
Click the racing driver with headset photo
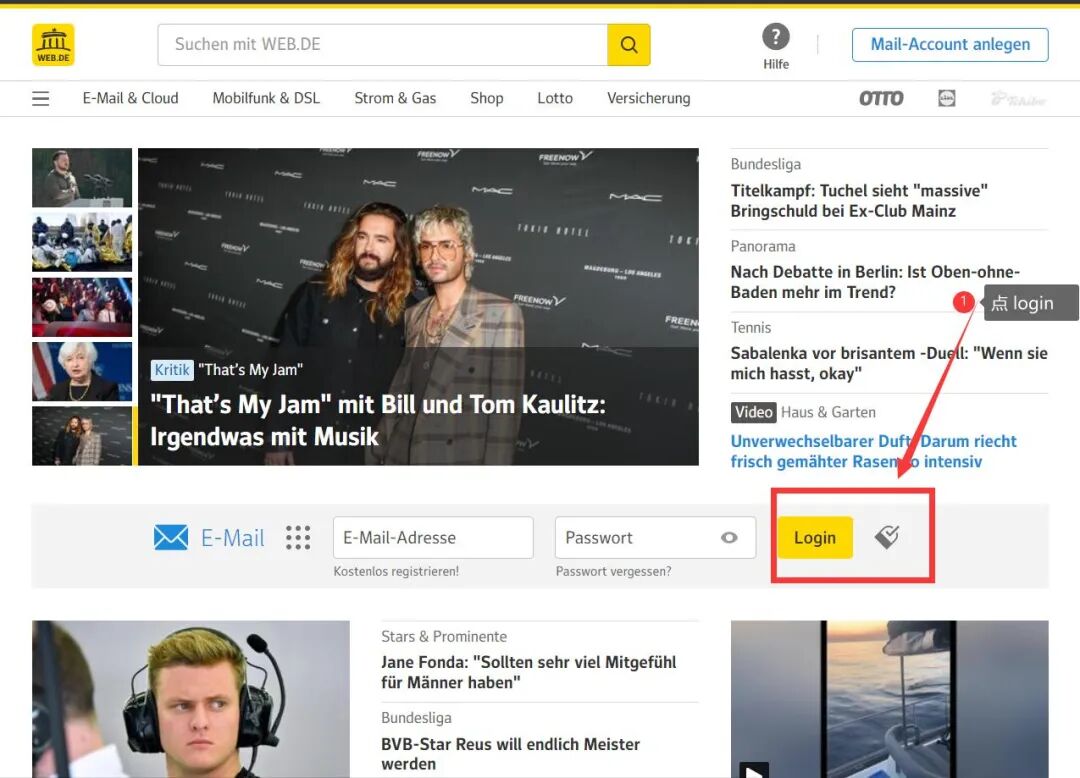coord(191,699)
